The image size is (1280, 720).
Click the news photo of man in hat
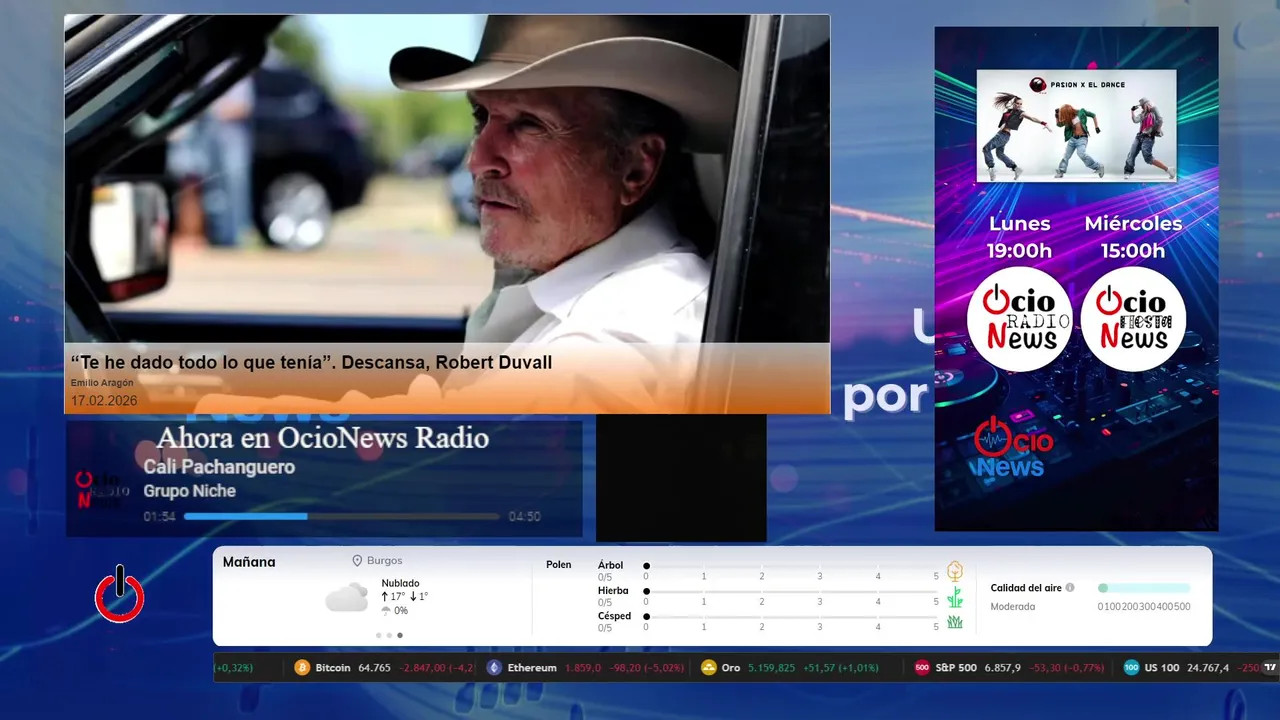[447, 179]
